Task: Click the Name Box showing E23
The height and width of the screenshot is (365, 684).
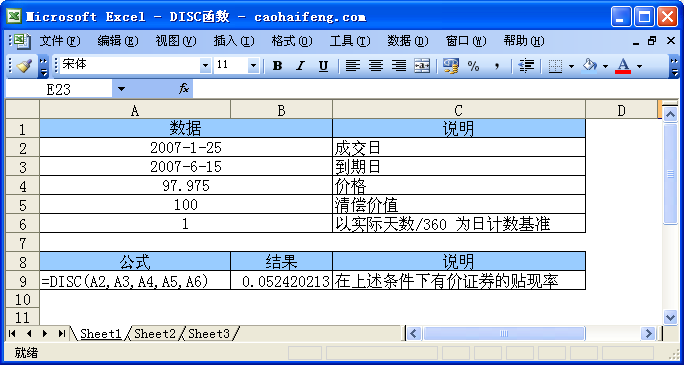Action: pyautogui.click(x=58, y=89)
